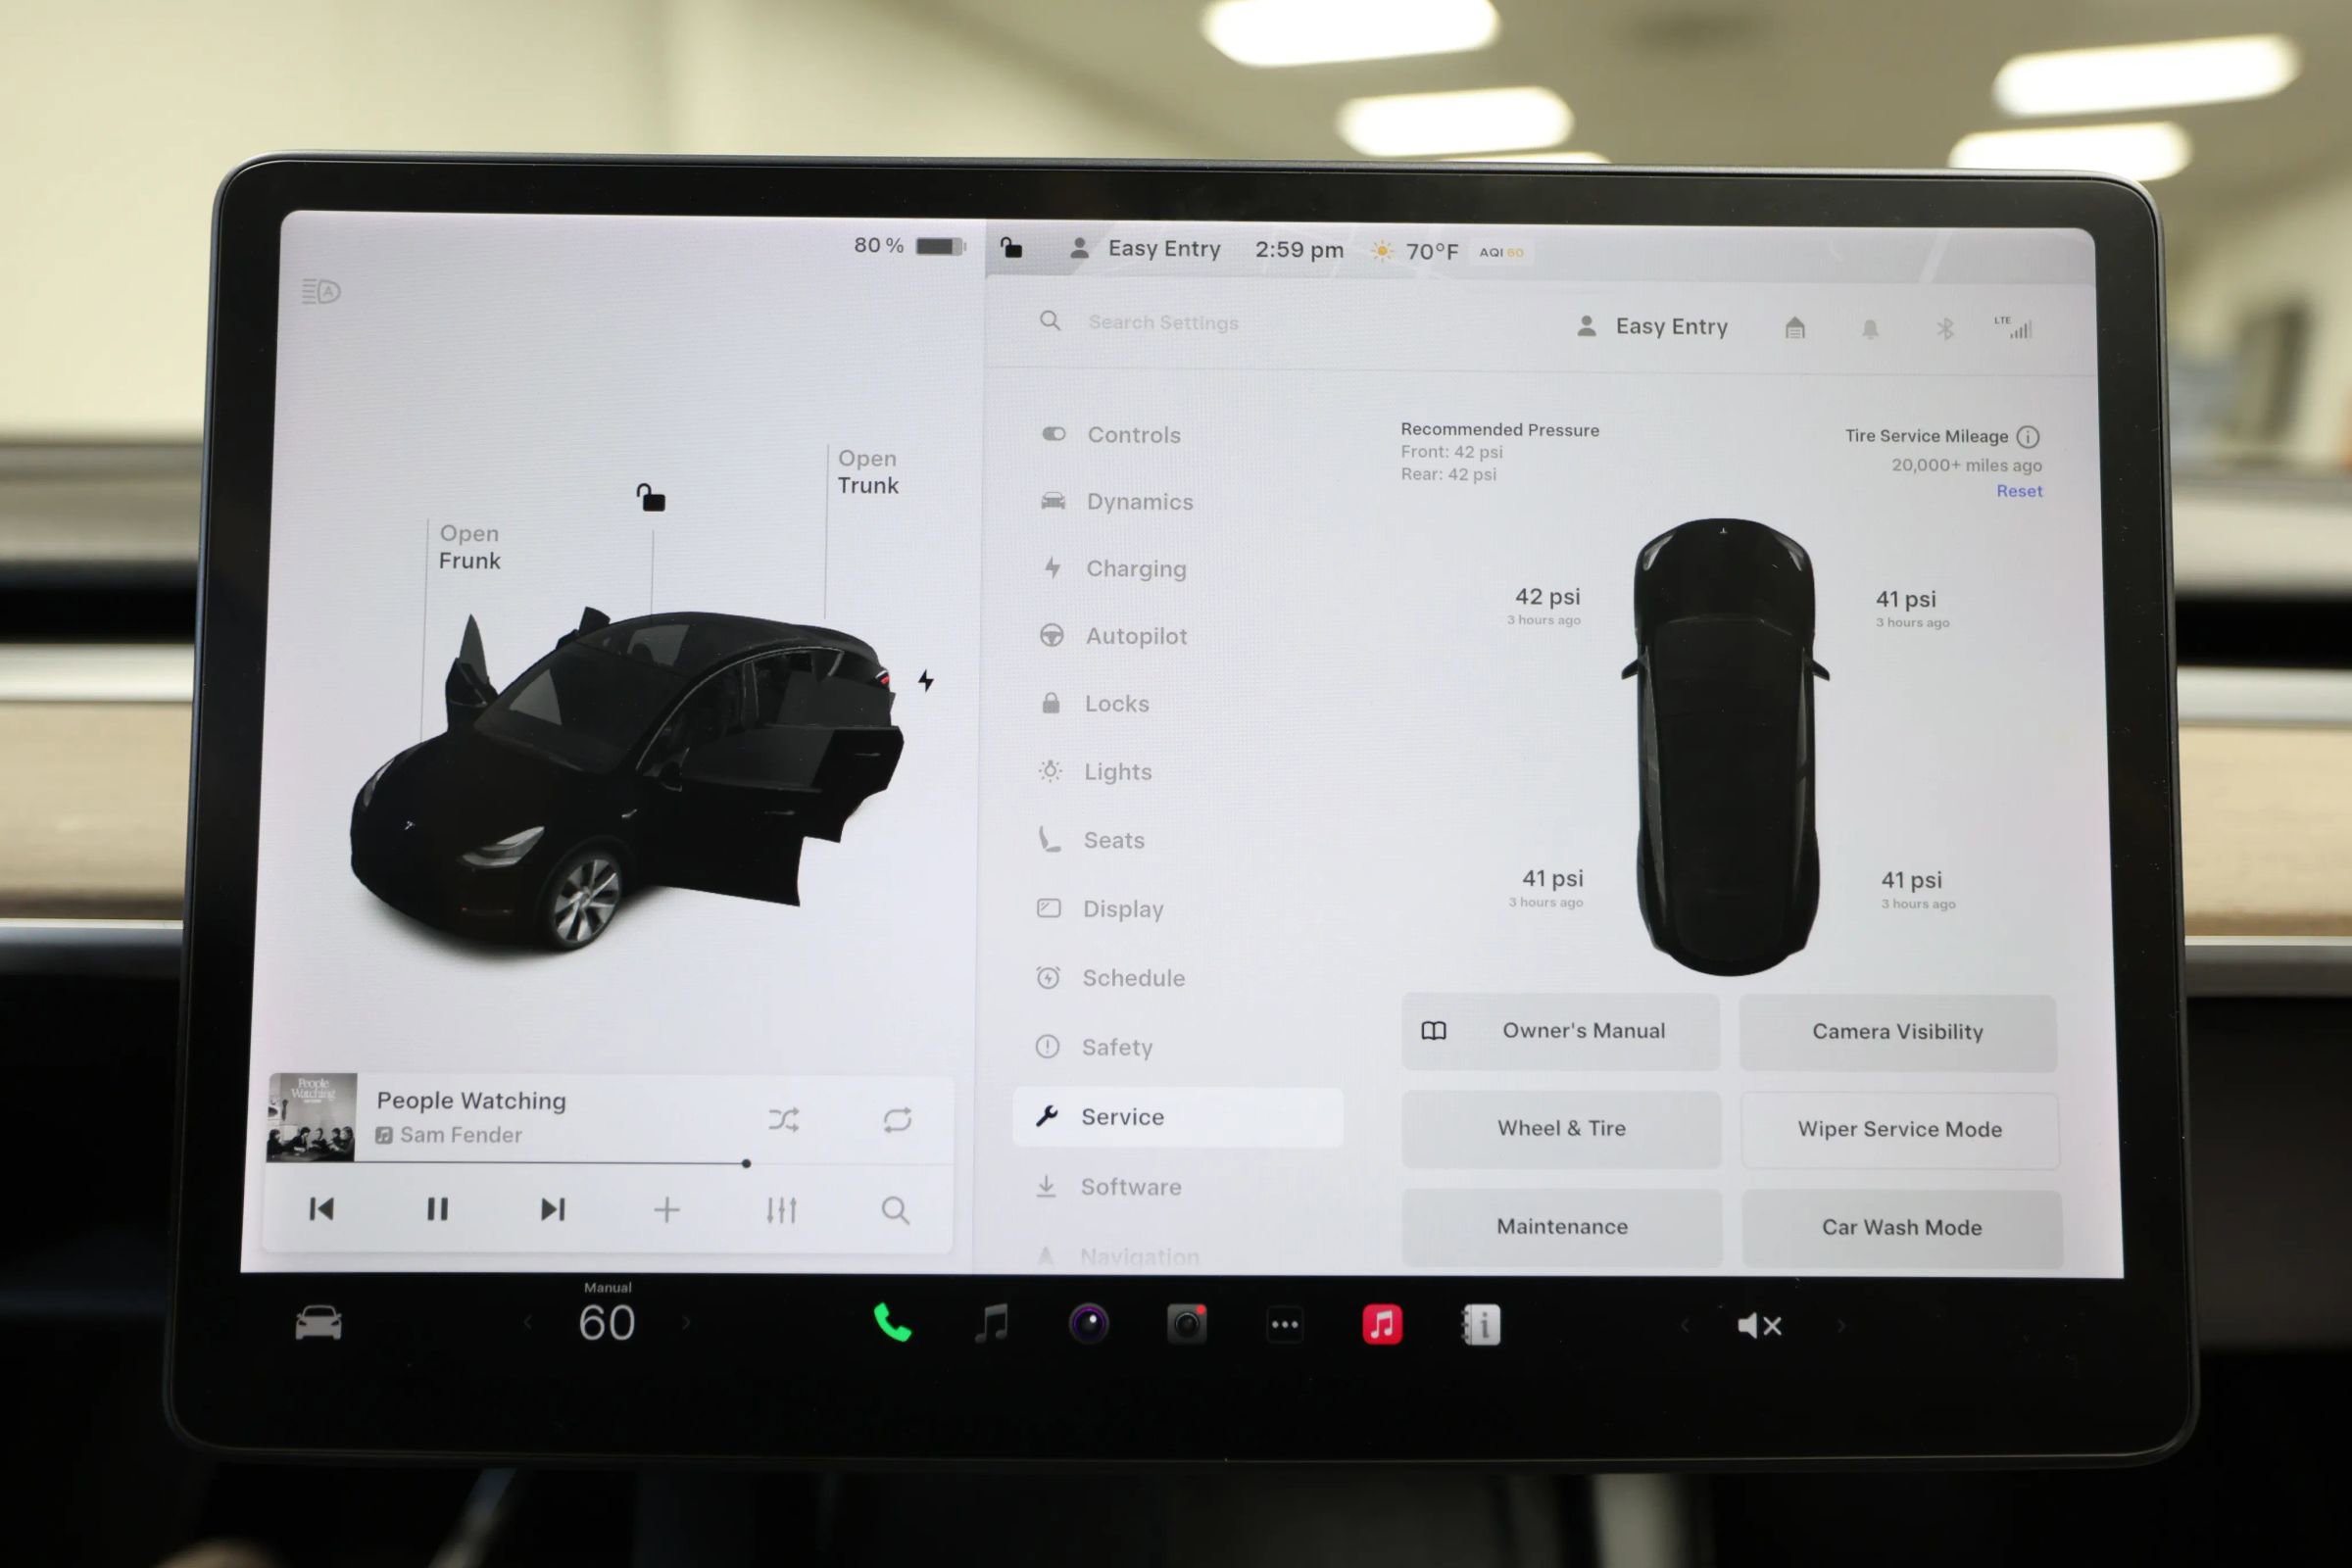This screenshot has height=1568, width=2352.
Task: Expand the app launcher with the ellipsis icon
Action: point(1285,1325)
